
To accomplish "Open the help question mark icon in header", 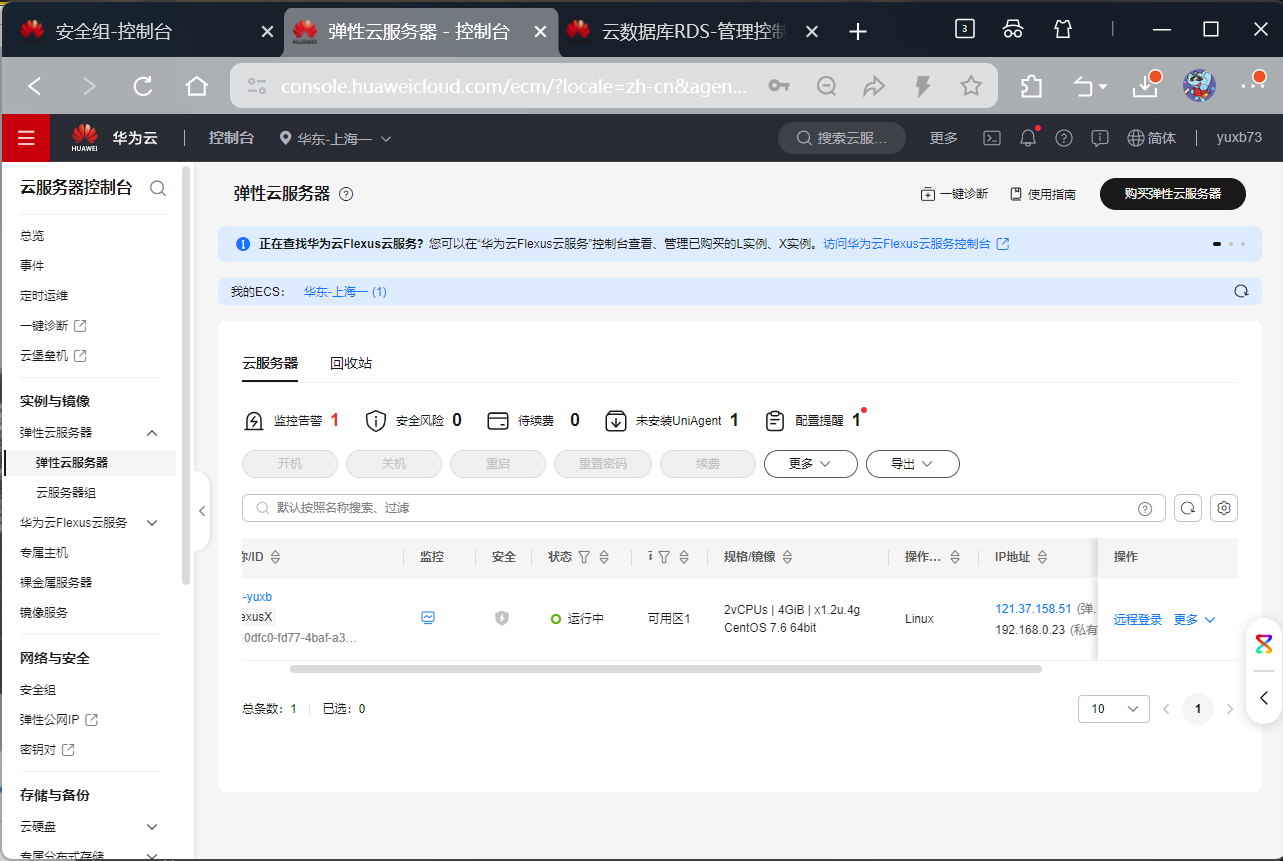I will [1064, 138].
